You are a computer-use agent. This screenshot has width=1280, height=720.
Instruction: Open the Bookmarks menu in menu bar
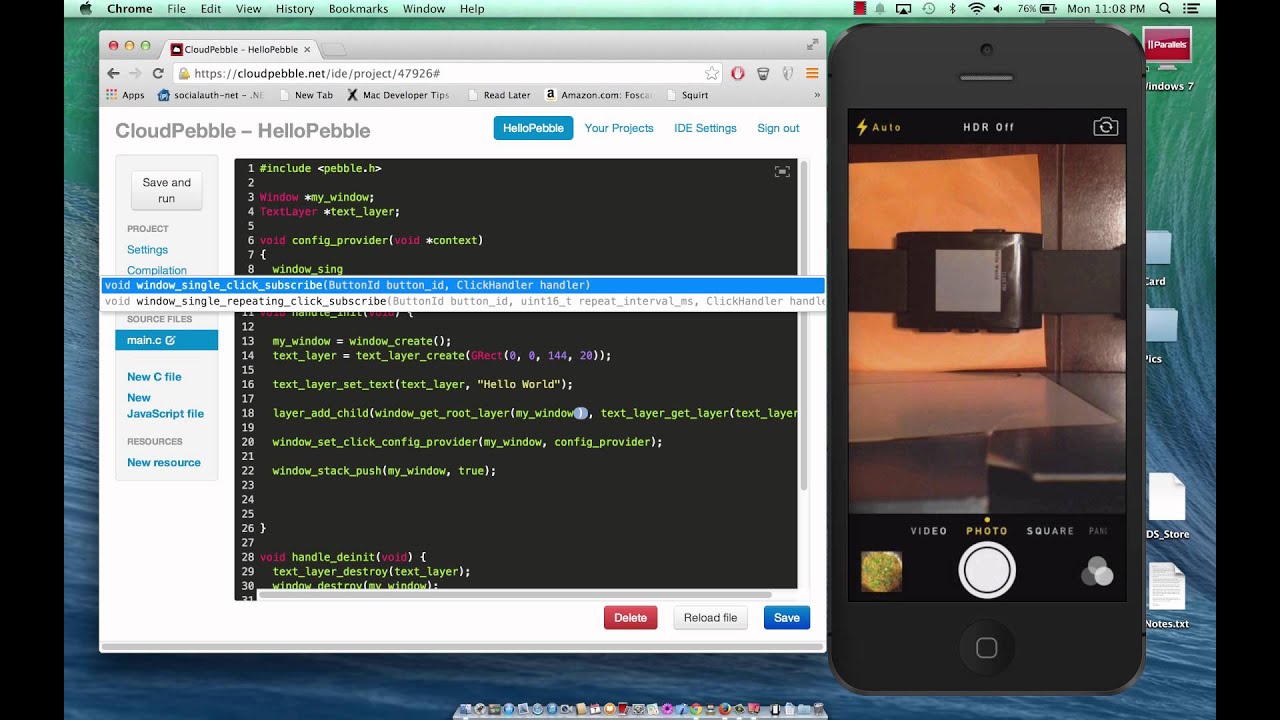point(358,8)
